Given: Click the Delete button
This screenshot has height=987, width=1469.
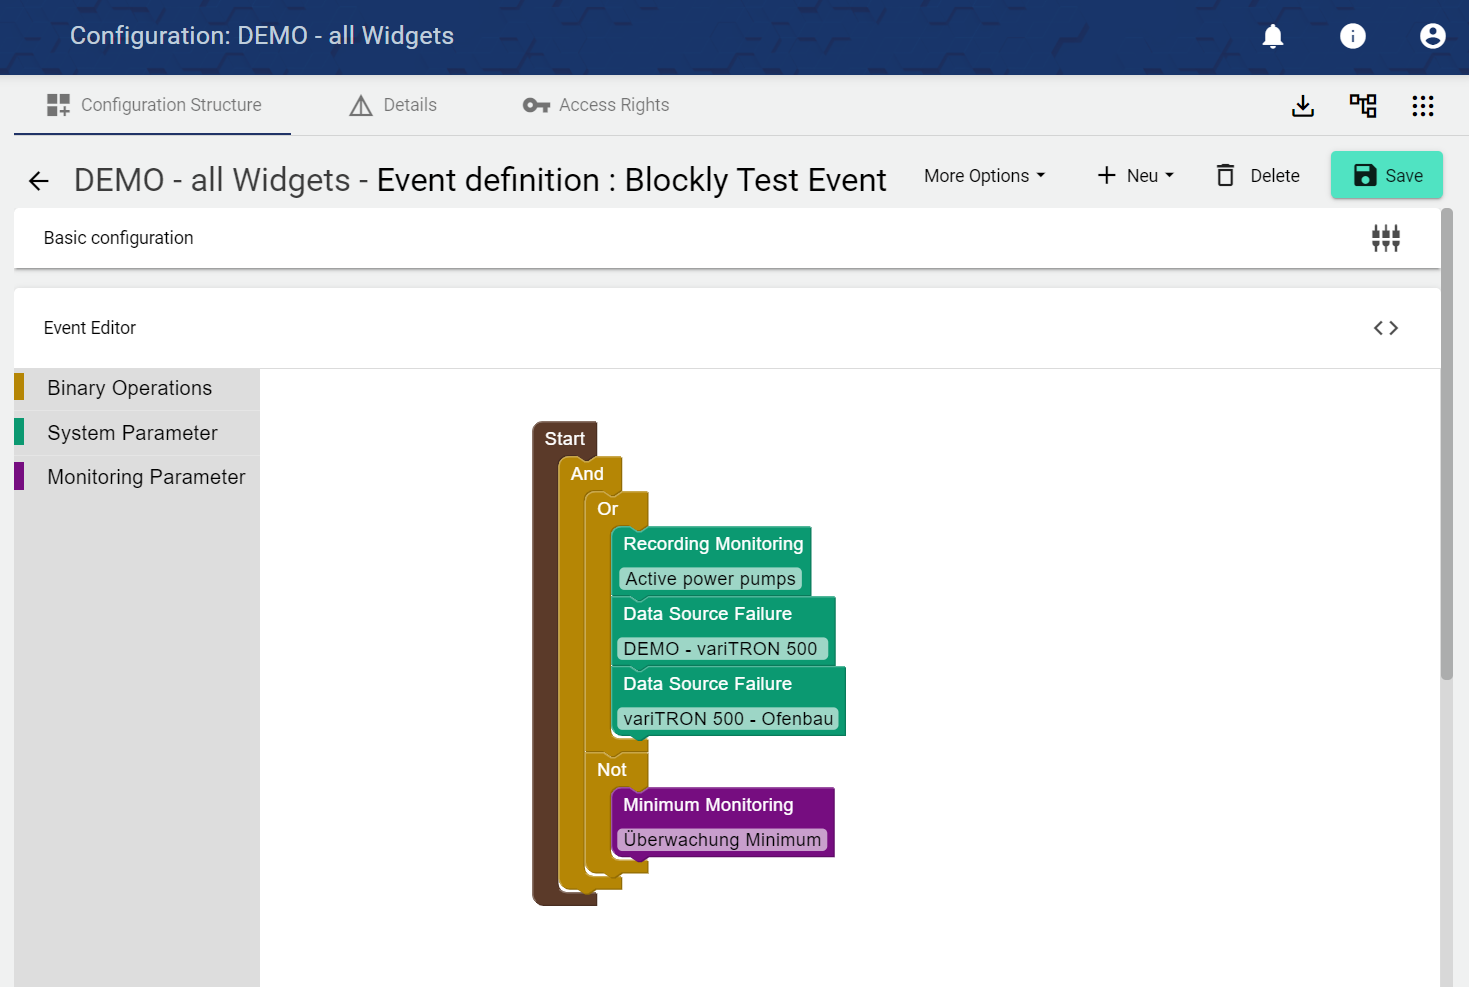Looking at the screenshot, I should click(1258, 176).
